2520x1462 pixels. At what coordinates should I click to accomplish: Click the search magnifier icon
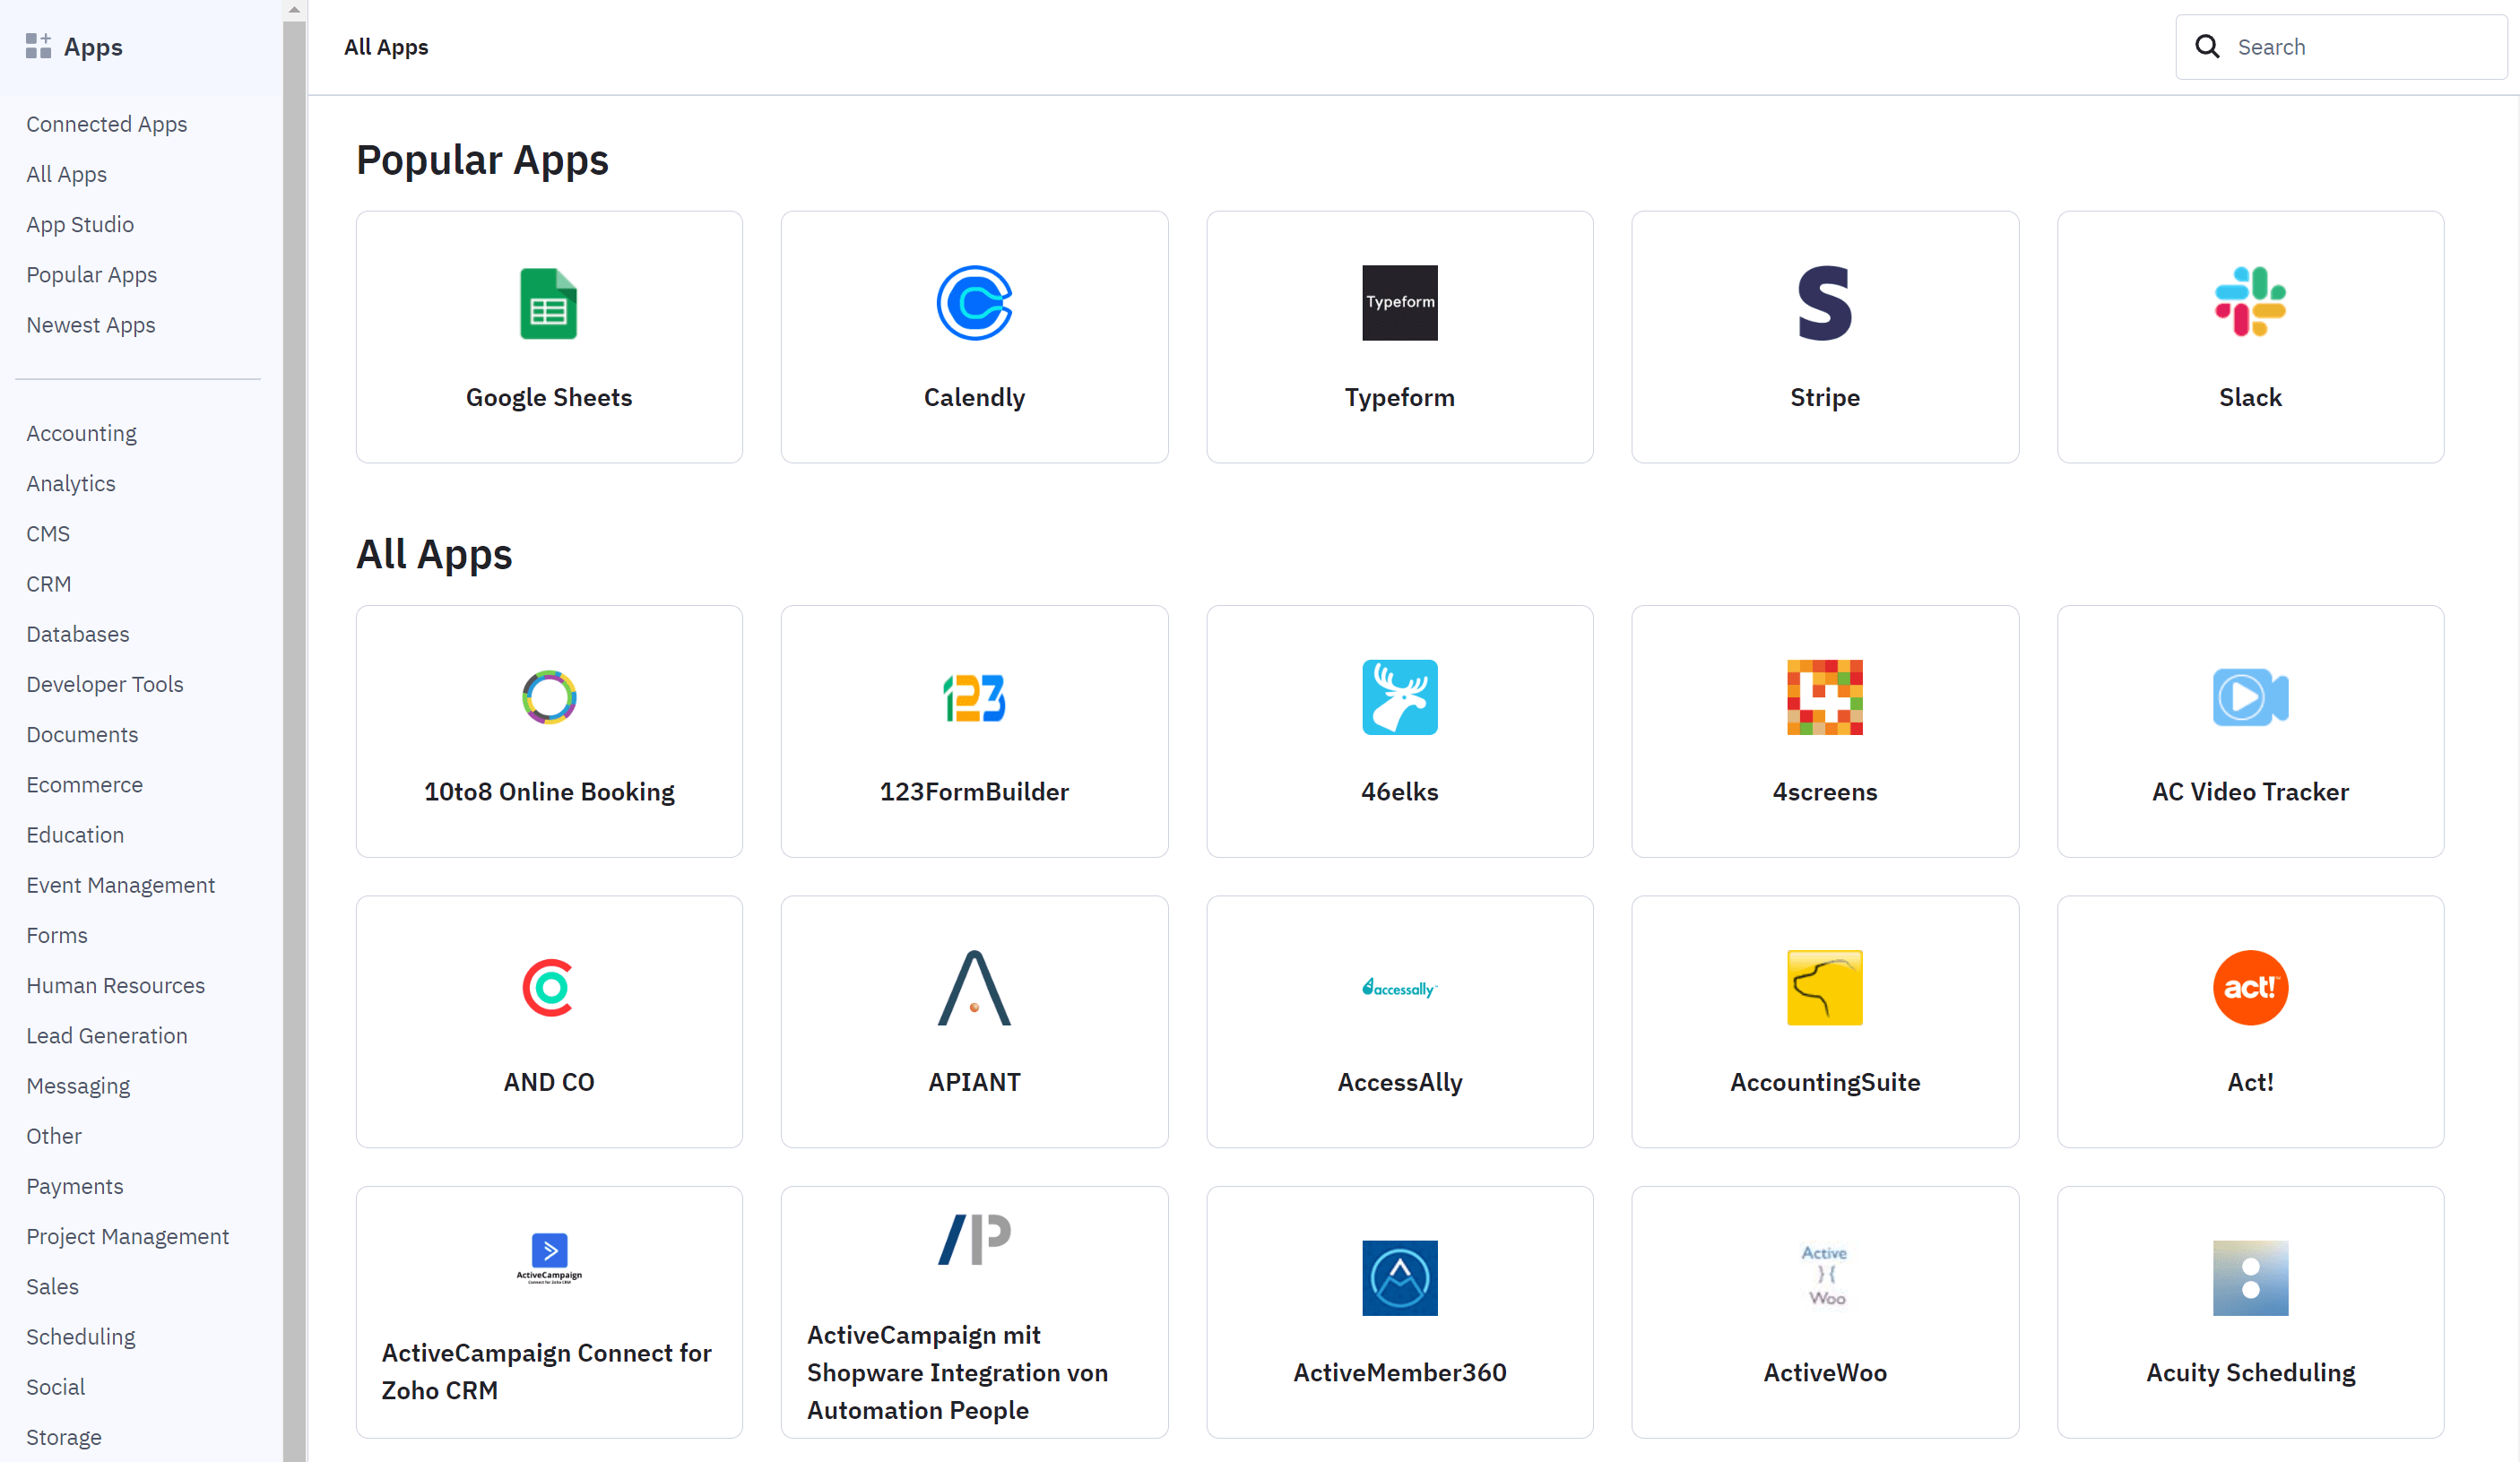click(x=2206, y=46)
